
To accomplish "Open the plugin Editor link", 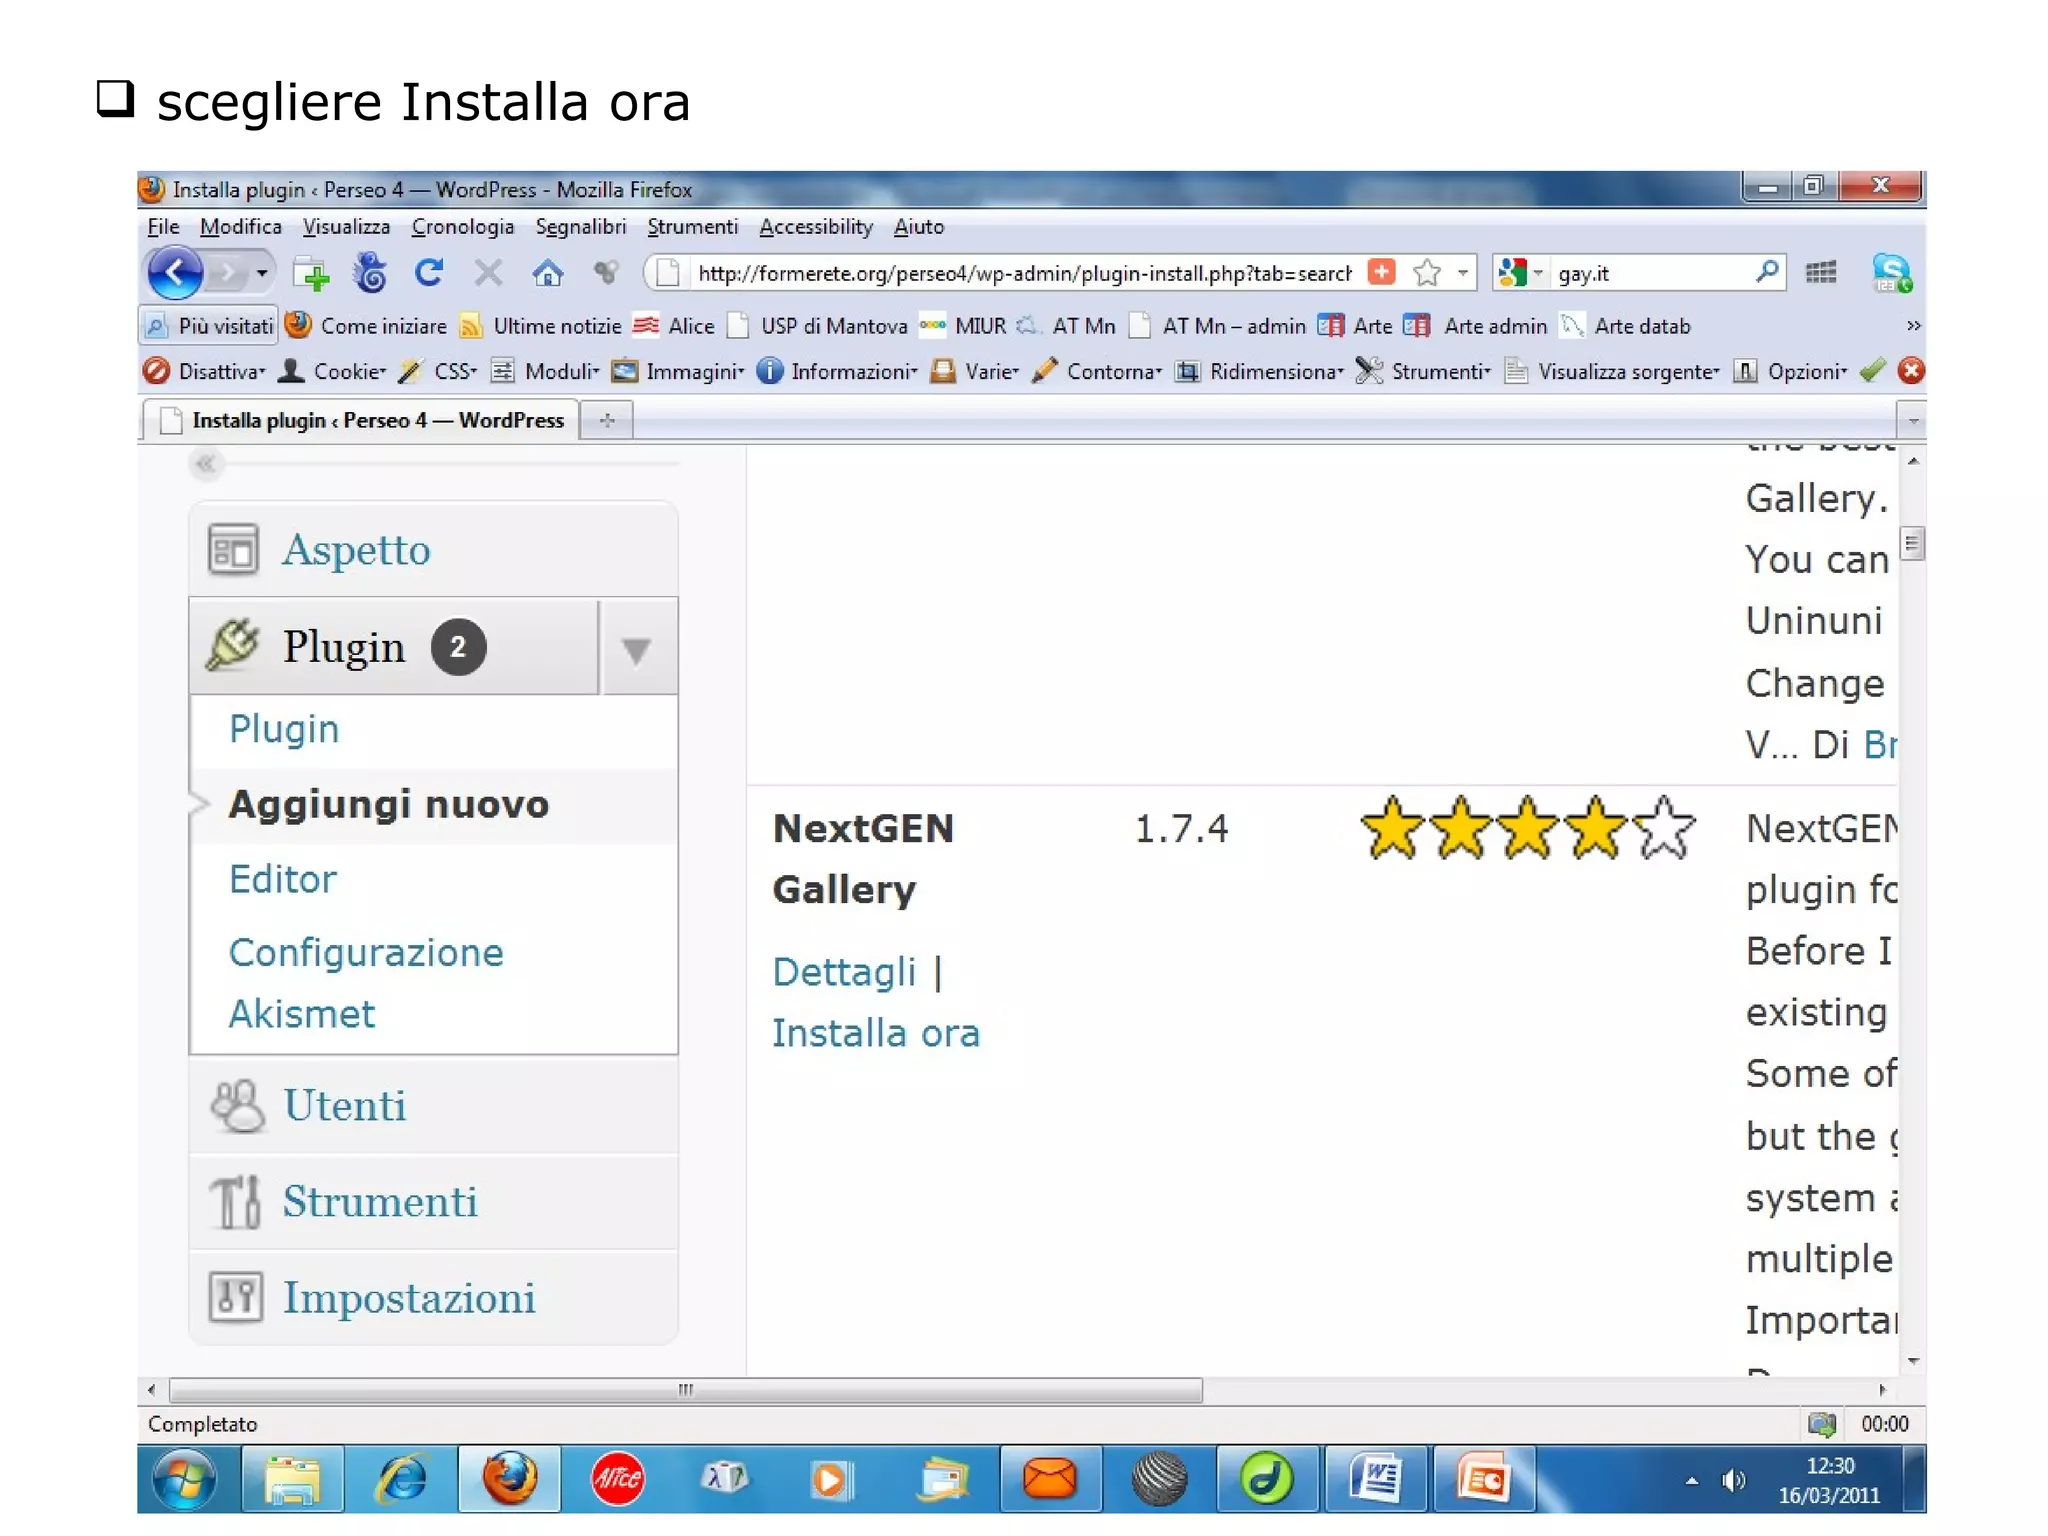I will tap(283, 879).
